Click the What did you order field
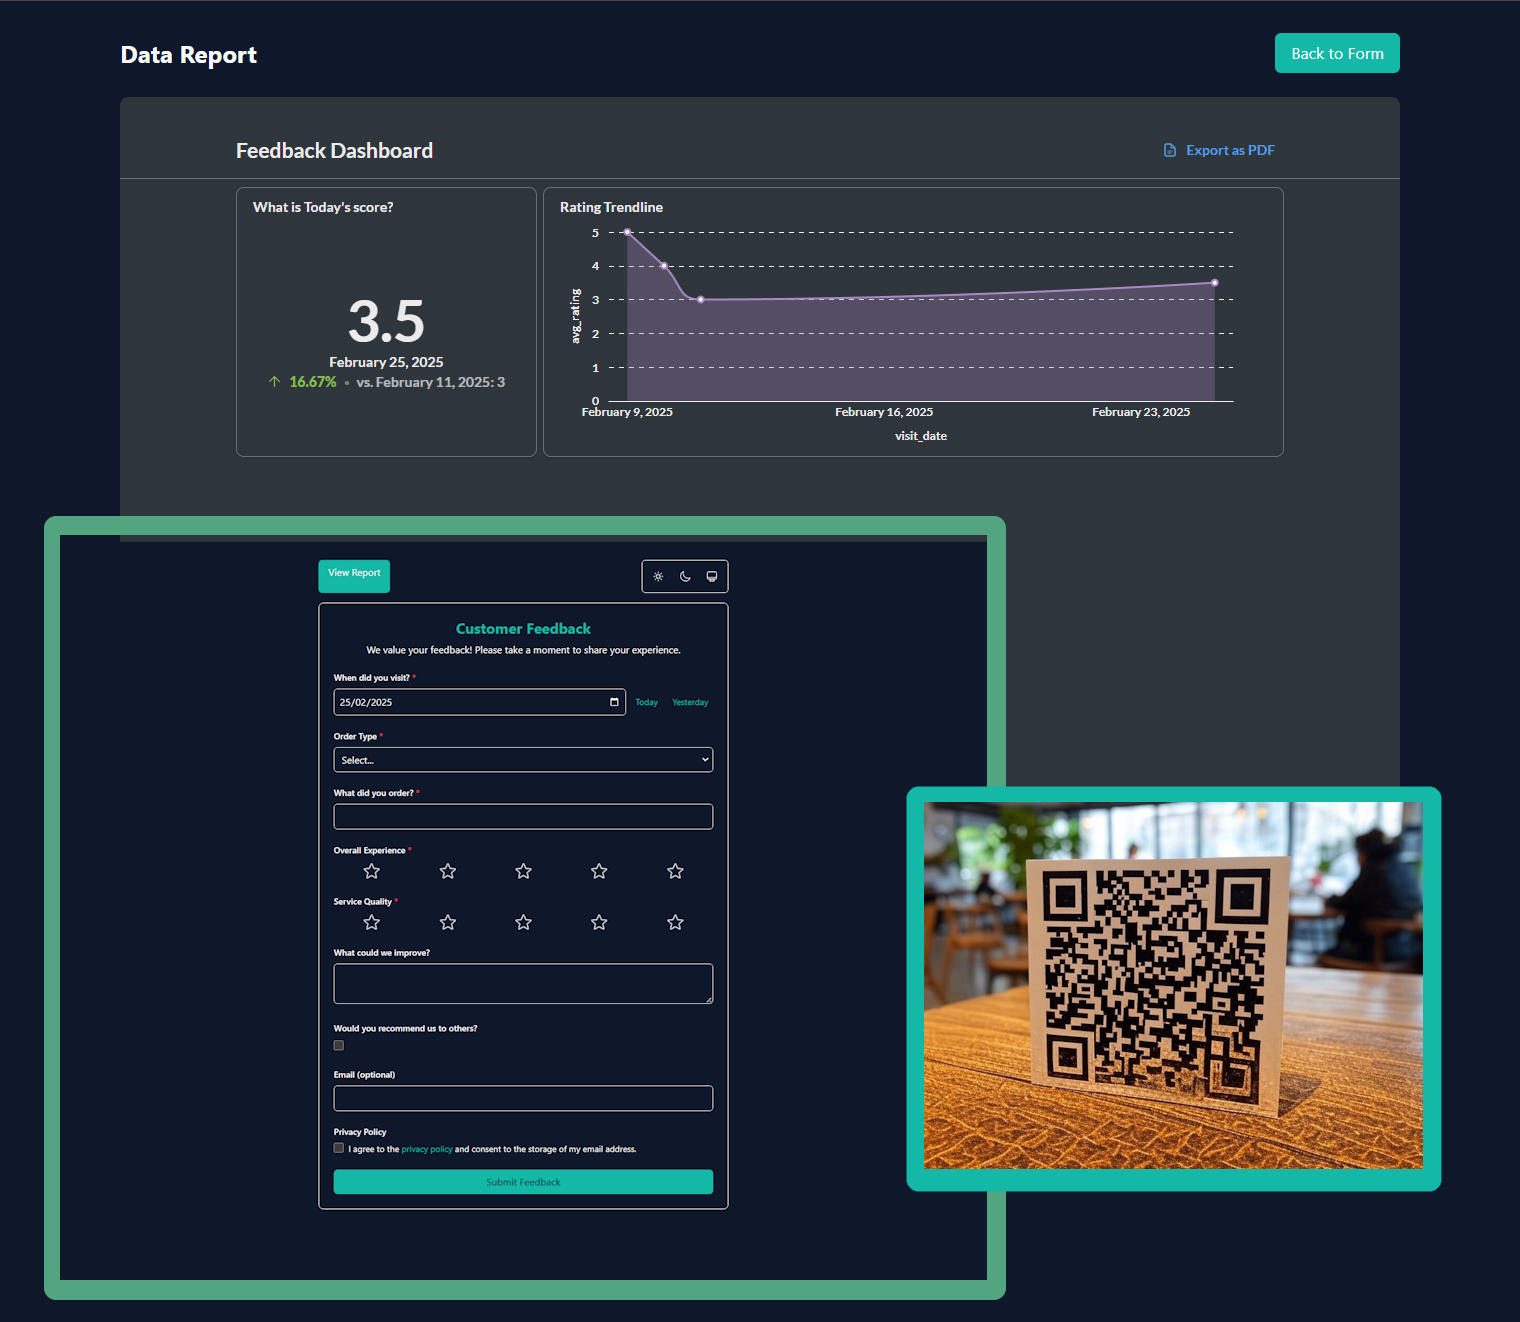1520x1322 pixels. point(523,817)
